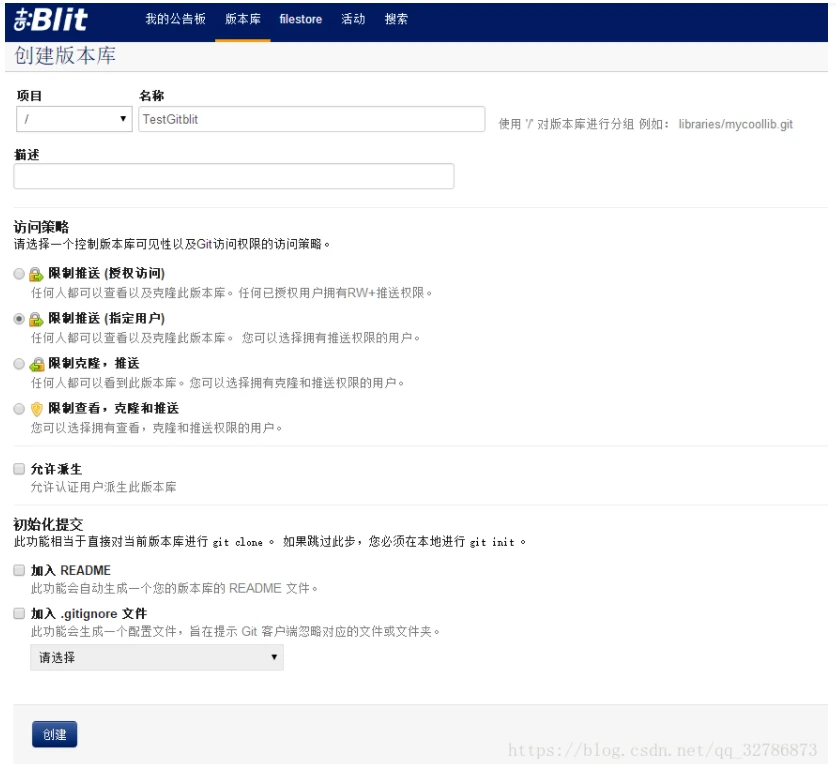Tick the 加入 .gitignore 文件 checkbox
This screenshot has width=836, height=770.
pos(19,614)
